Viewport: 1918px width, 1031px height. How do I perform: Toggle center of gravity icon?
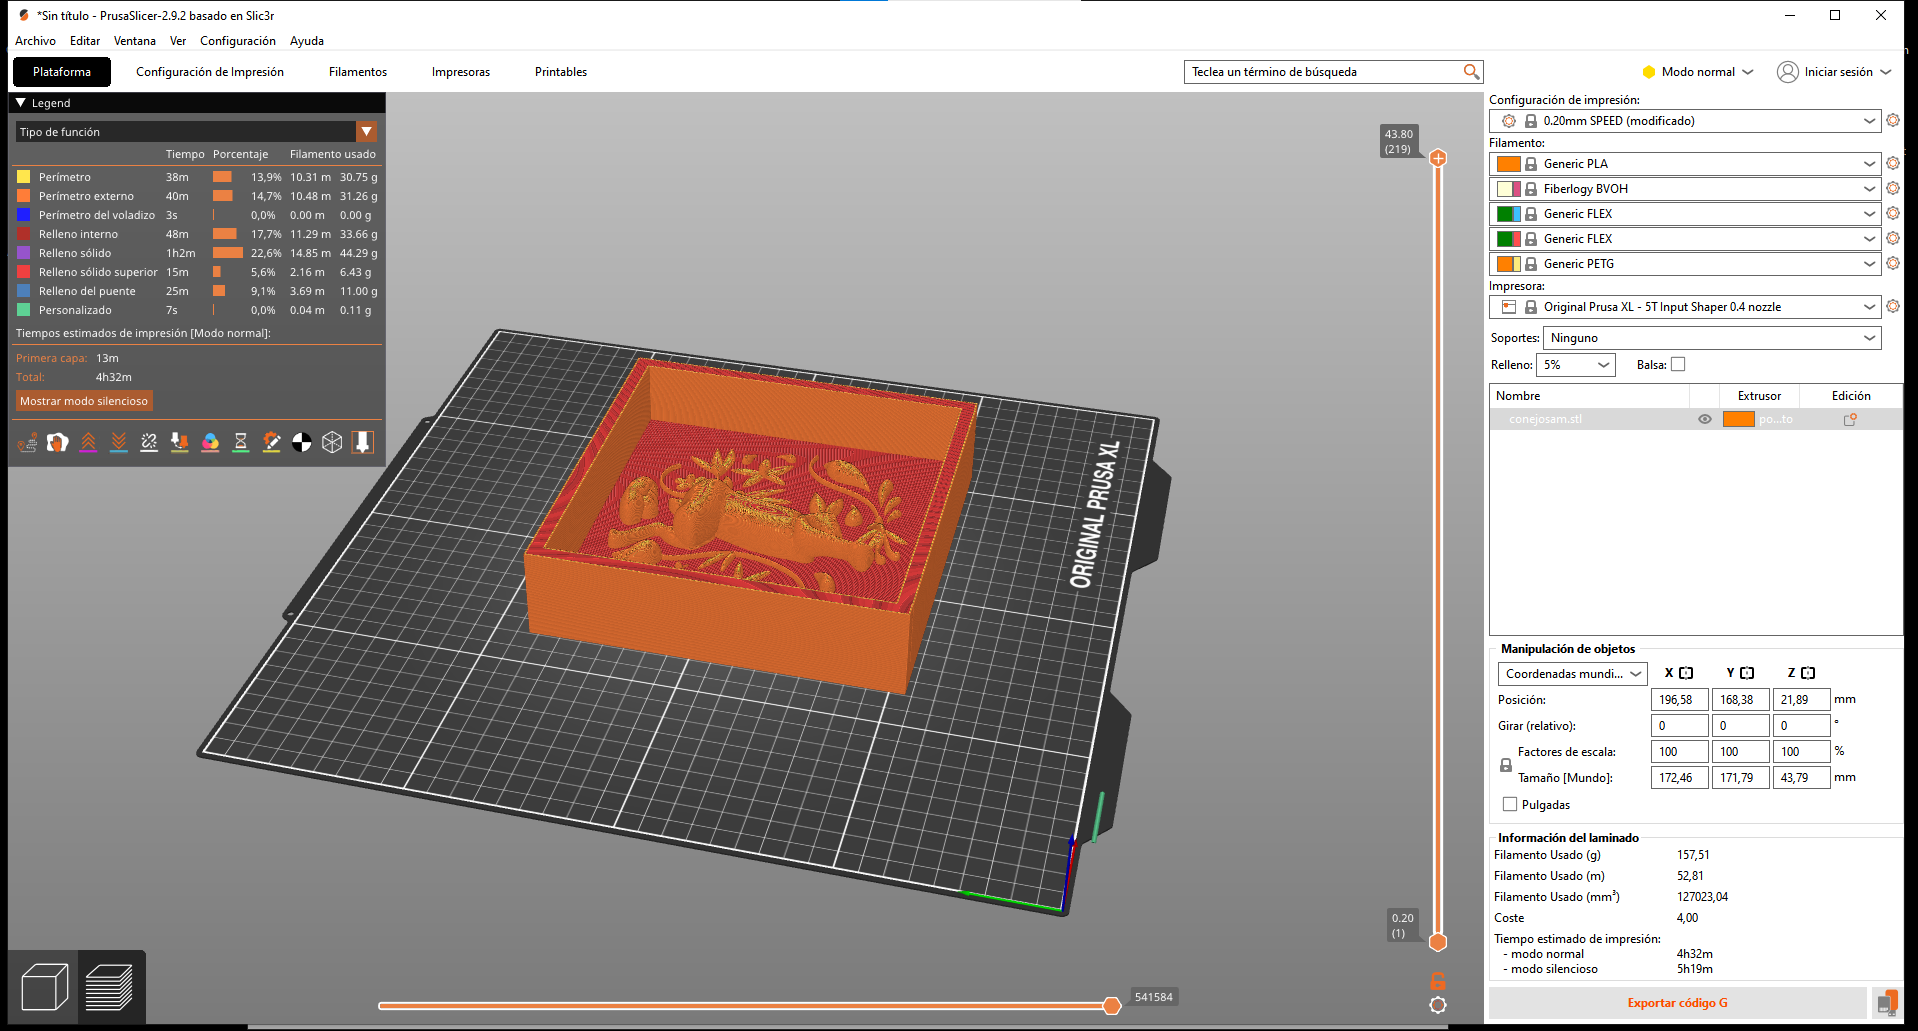302,442
